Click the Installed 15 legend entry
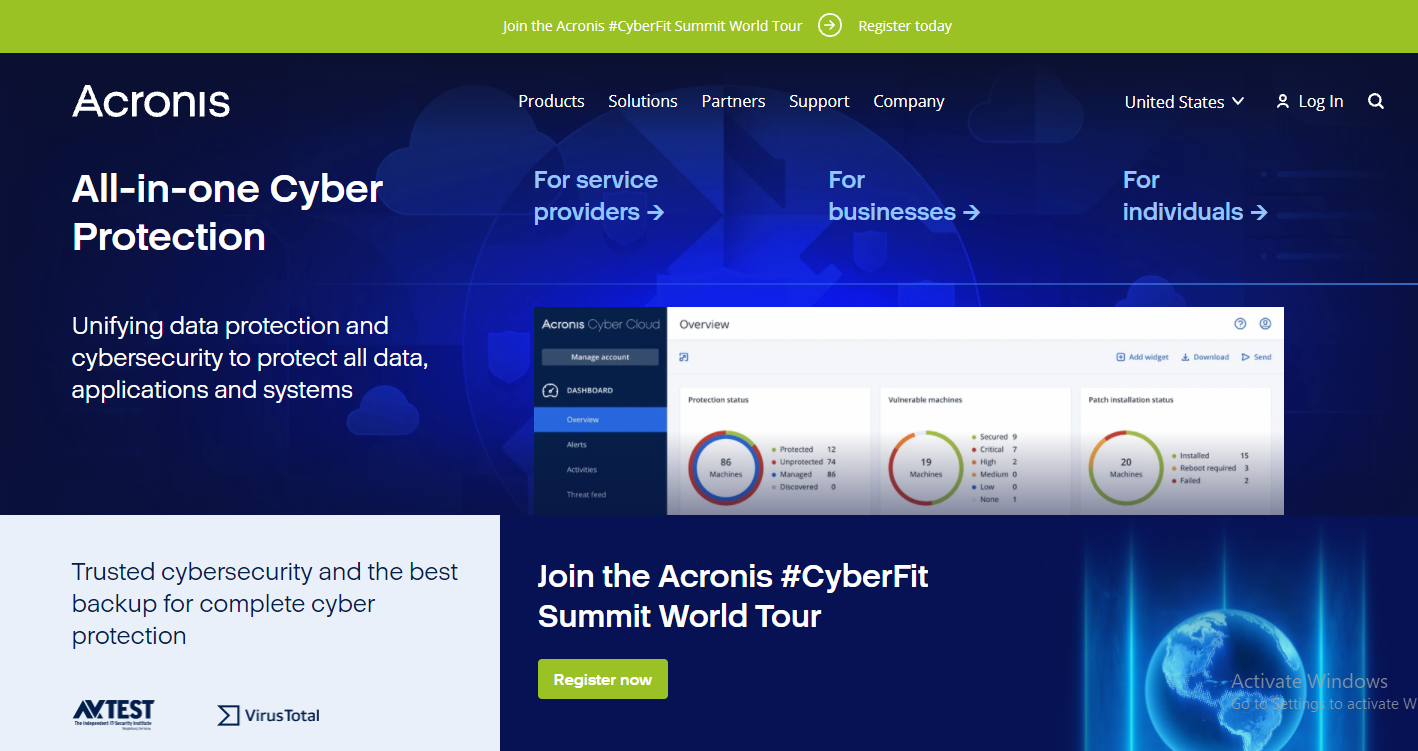This screenshot has height=751, width=1418. [1210, 456]
